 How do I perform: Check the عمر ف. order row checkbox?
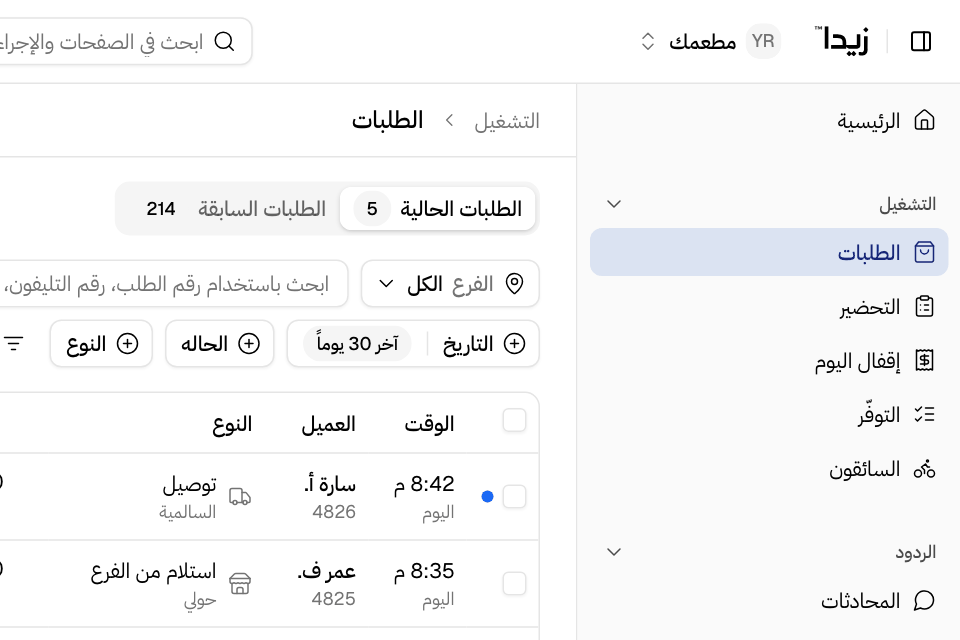[514, 583]
